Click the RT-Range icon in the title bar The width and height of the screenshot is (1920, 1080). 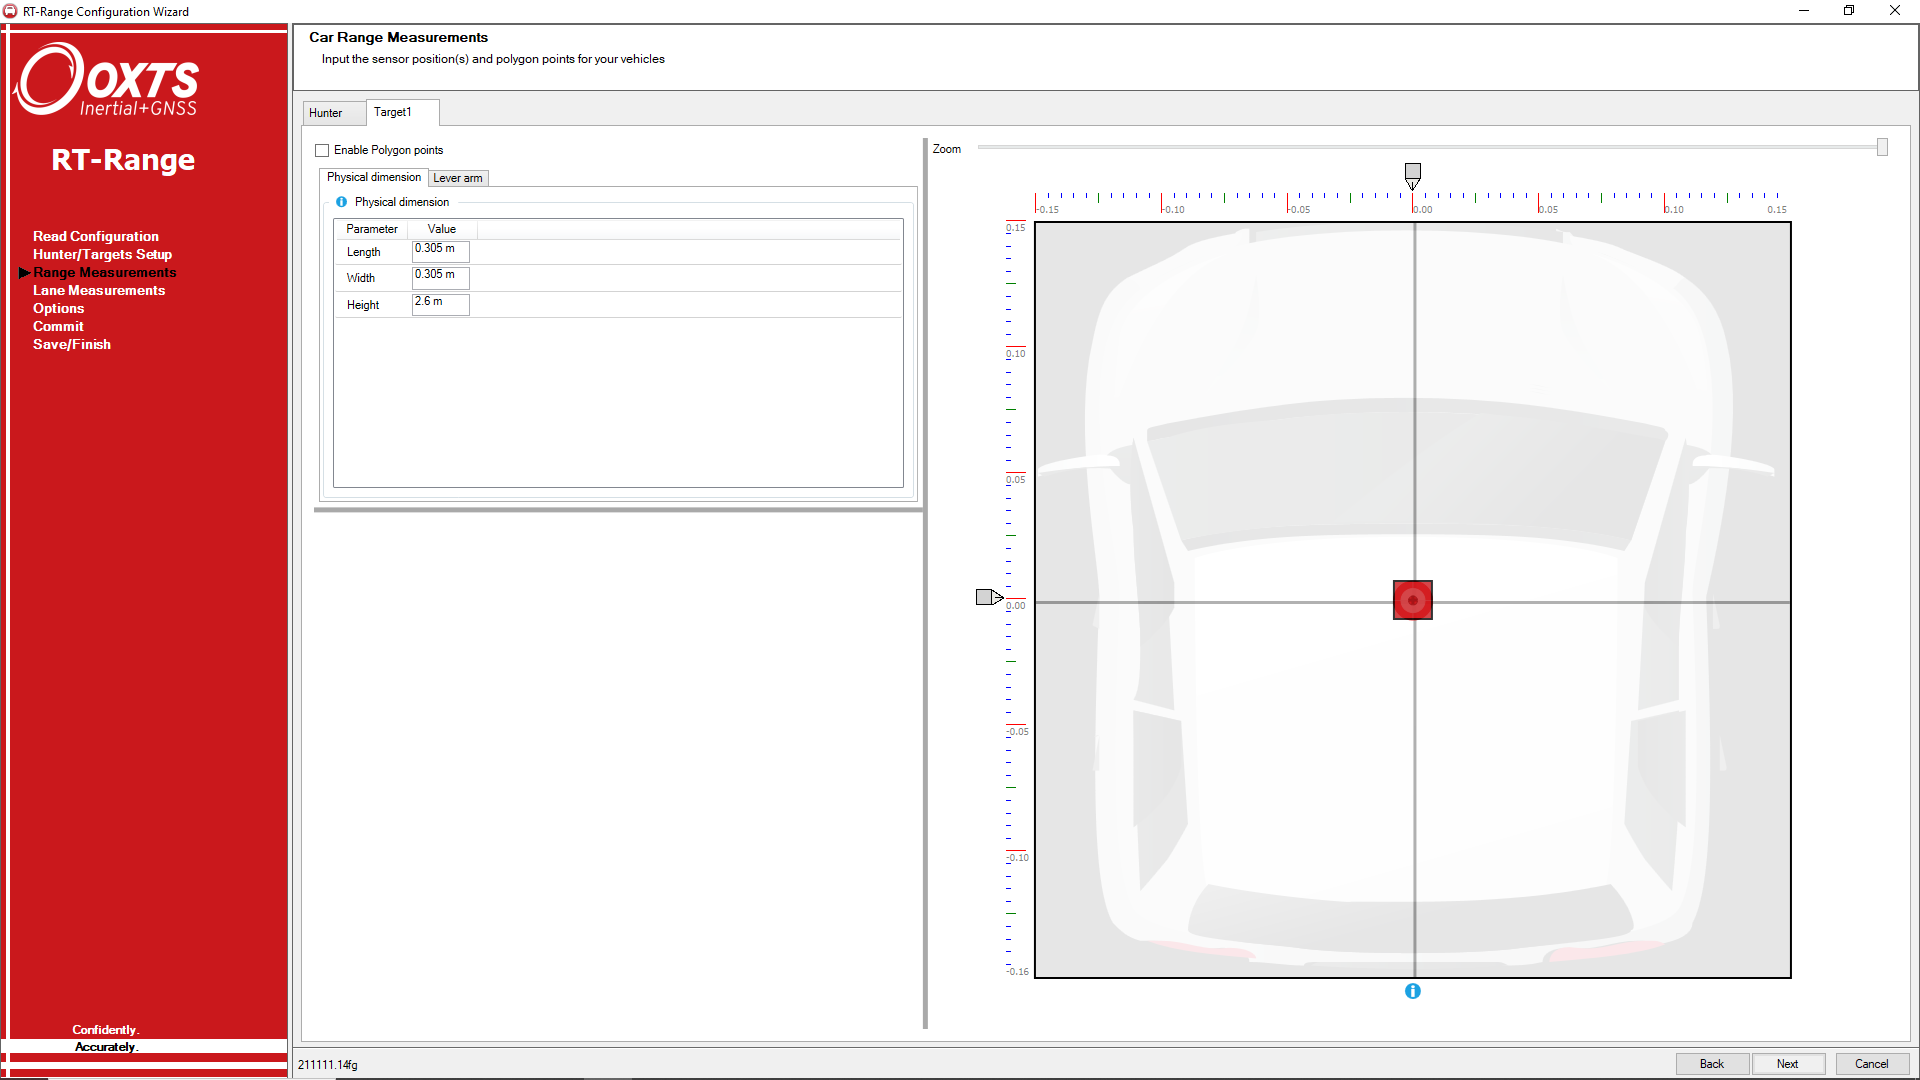(x=10, y=11)
